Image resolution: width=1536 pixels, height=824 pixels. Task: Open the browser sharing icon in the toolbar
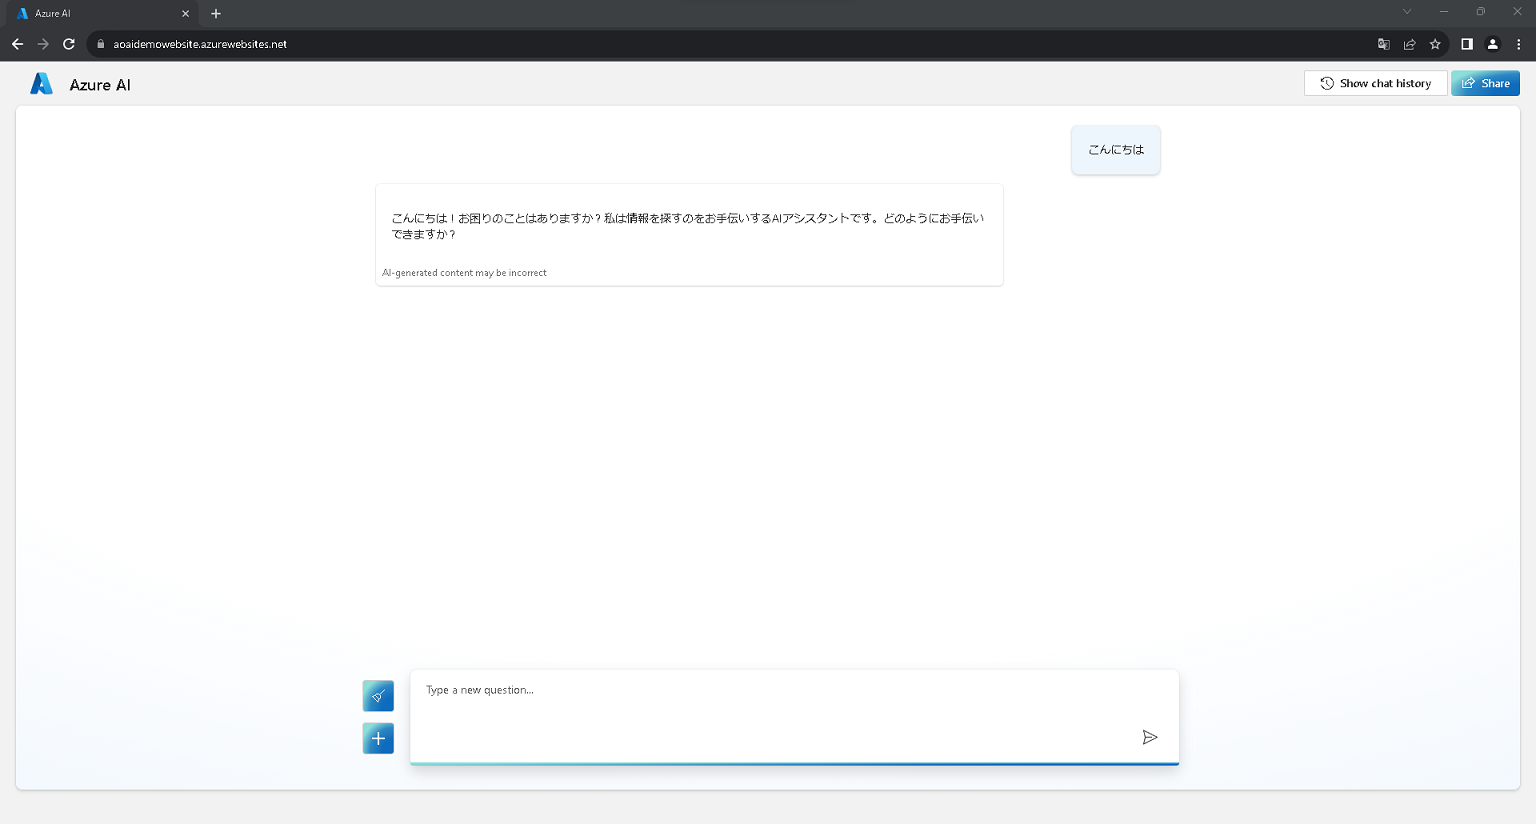coord(1410,44)
